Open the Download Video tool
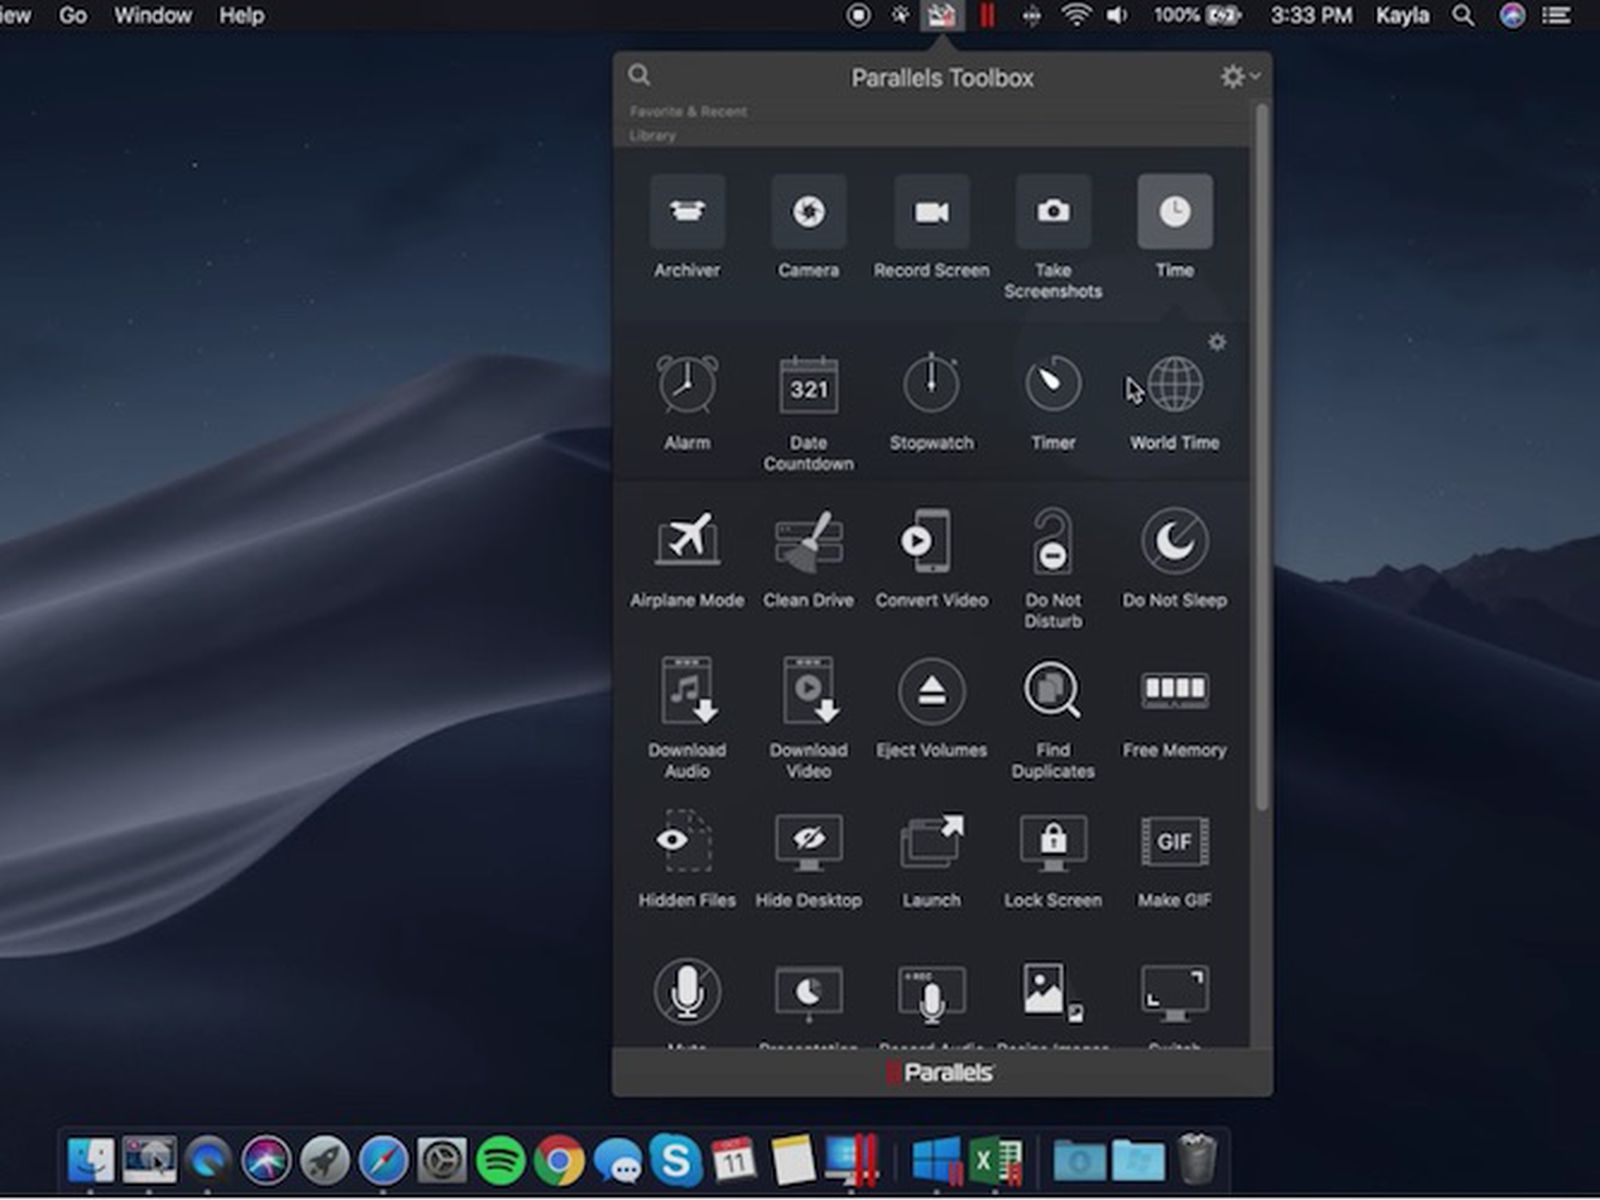1600x1200 pixels. pos(809,690)
